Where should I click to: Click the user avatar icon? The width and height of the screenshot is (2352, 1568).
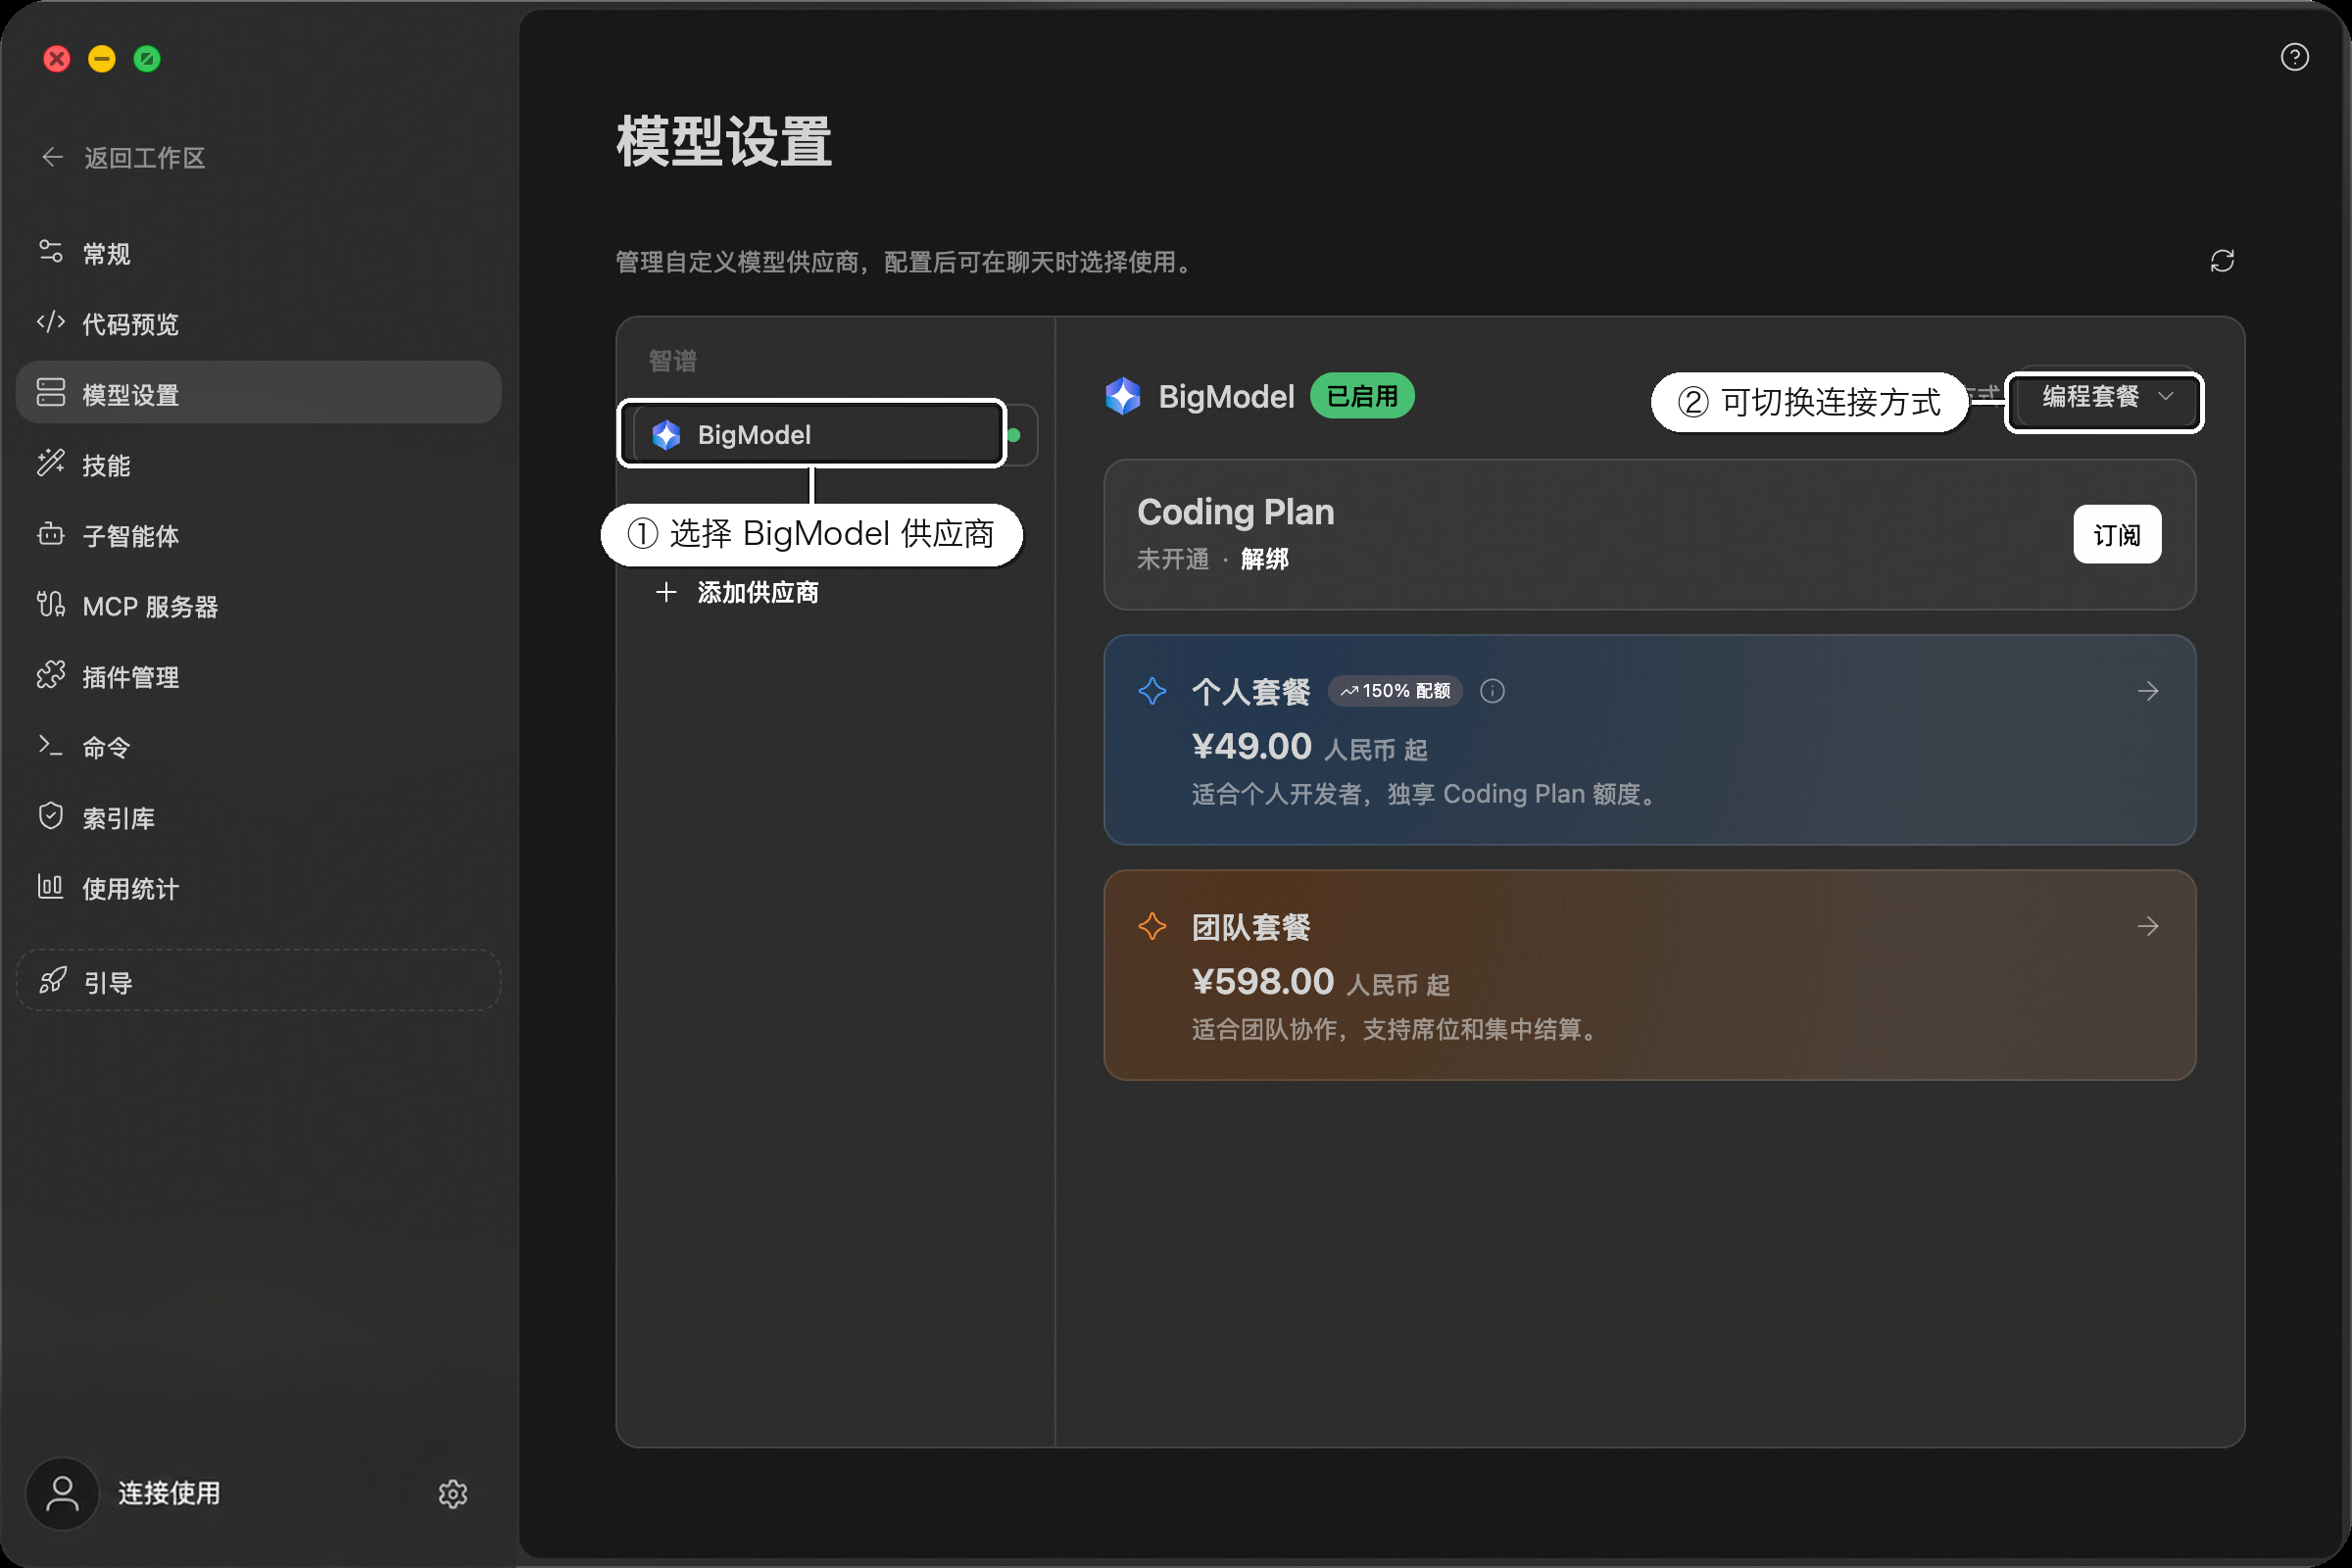pyautogui.click(x=62, y=1493)
